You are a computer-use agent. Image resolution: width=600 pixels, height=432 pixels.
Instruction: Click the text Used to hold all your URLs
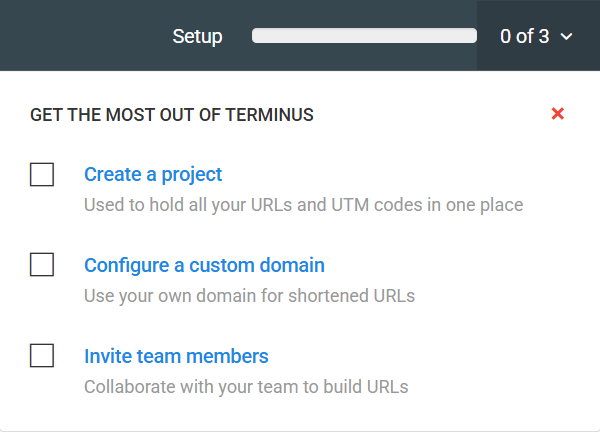(x=189, y=205)
